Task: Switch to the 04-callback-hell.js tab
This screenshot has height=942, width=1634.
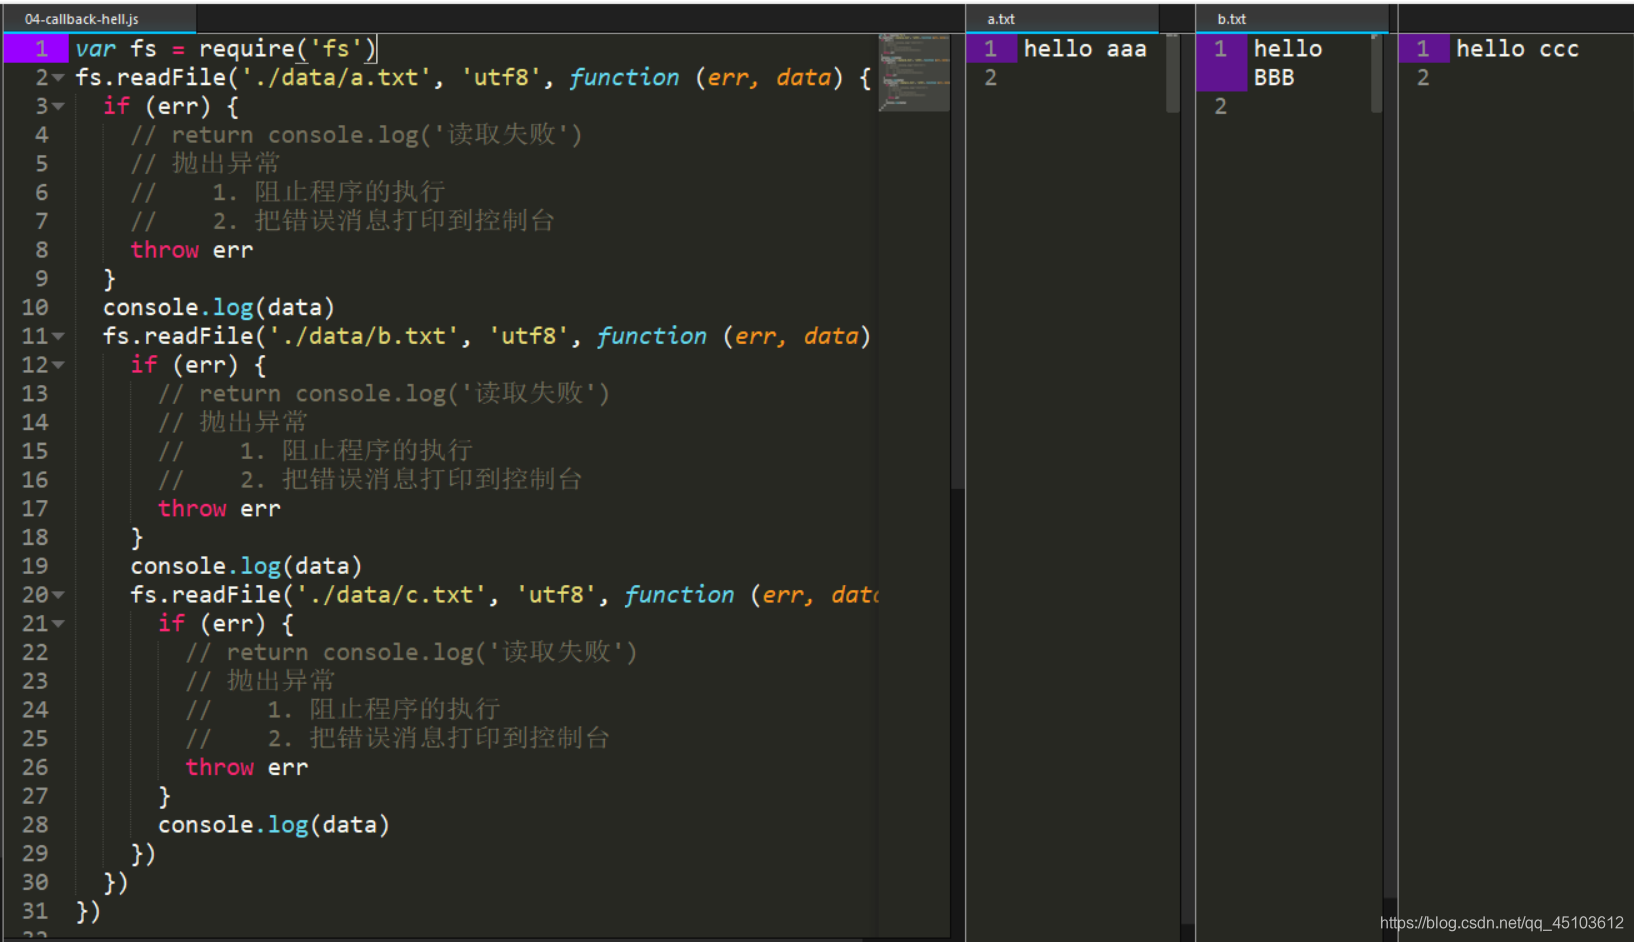Action: click(x=98, y=19)
